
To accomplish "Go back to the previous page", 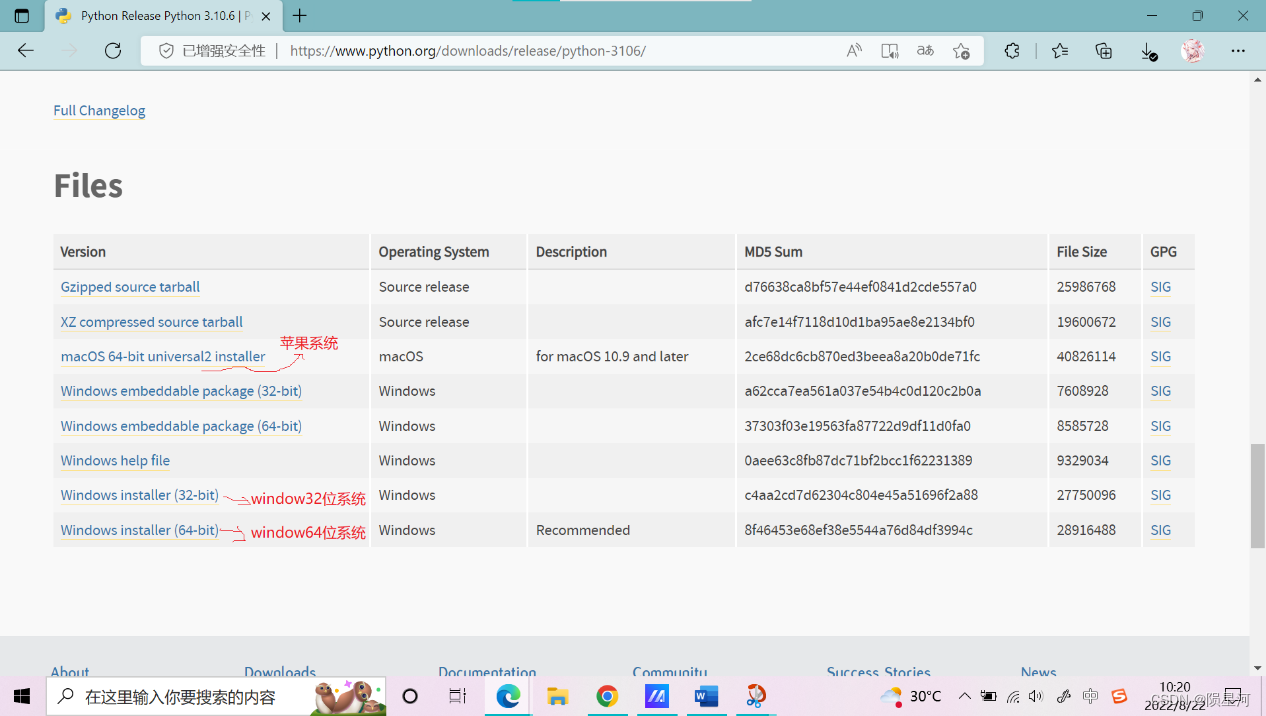I will point(26,51).
